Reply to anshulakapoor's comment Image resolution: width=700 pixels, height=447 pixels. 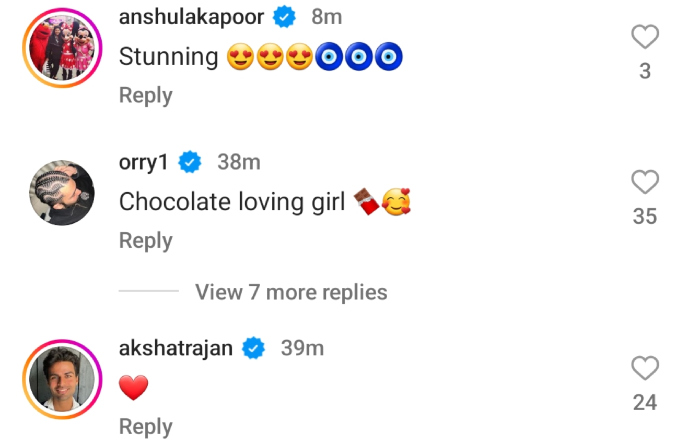pos(146,95)
